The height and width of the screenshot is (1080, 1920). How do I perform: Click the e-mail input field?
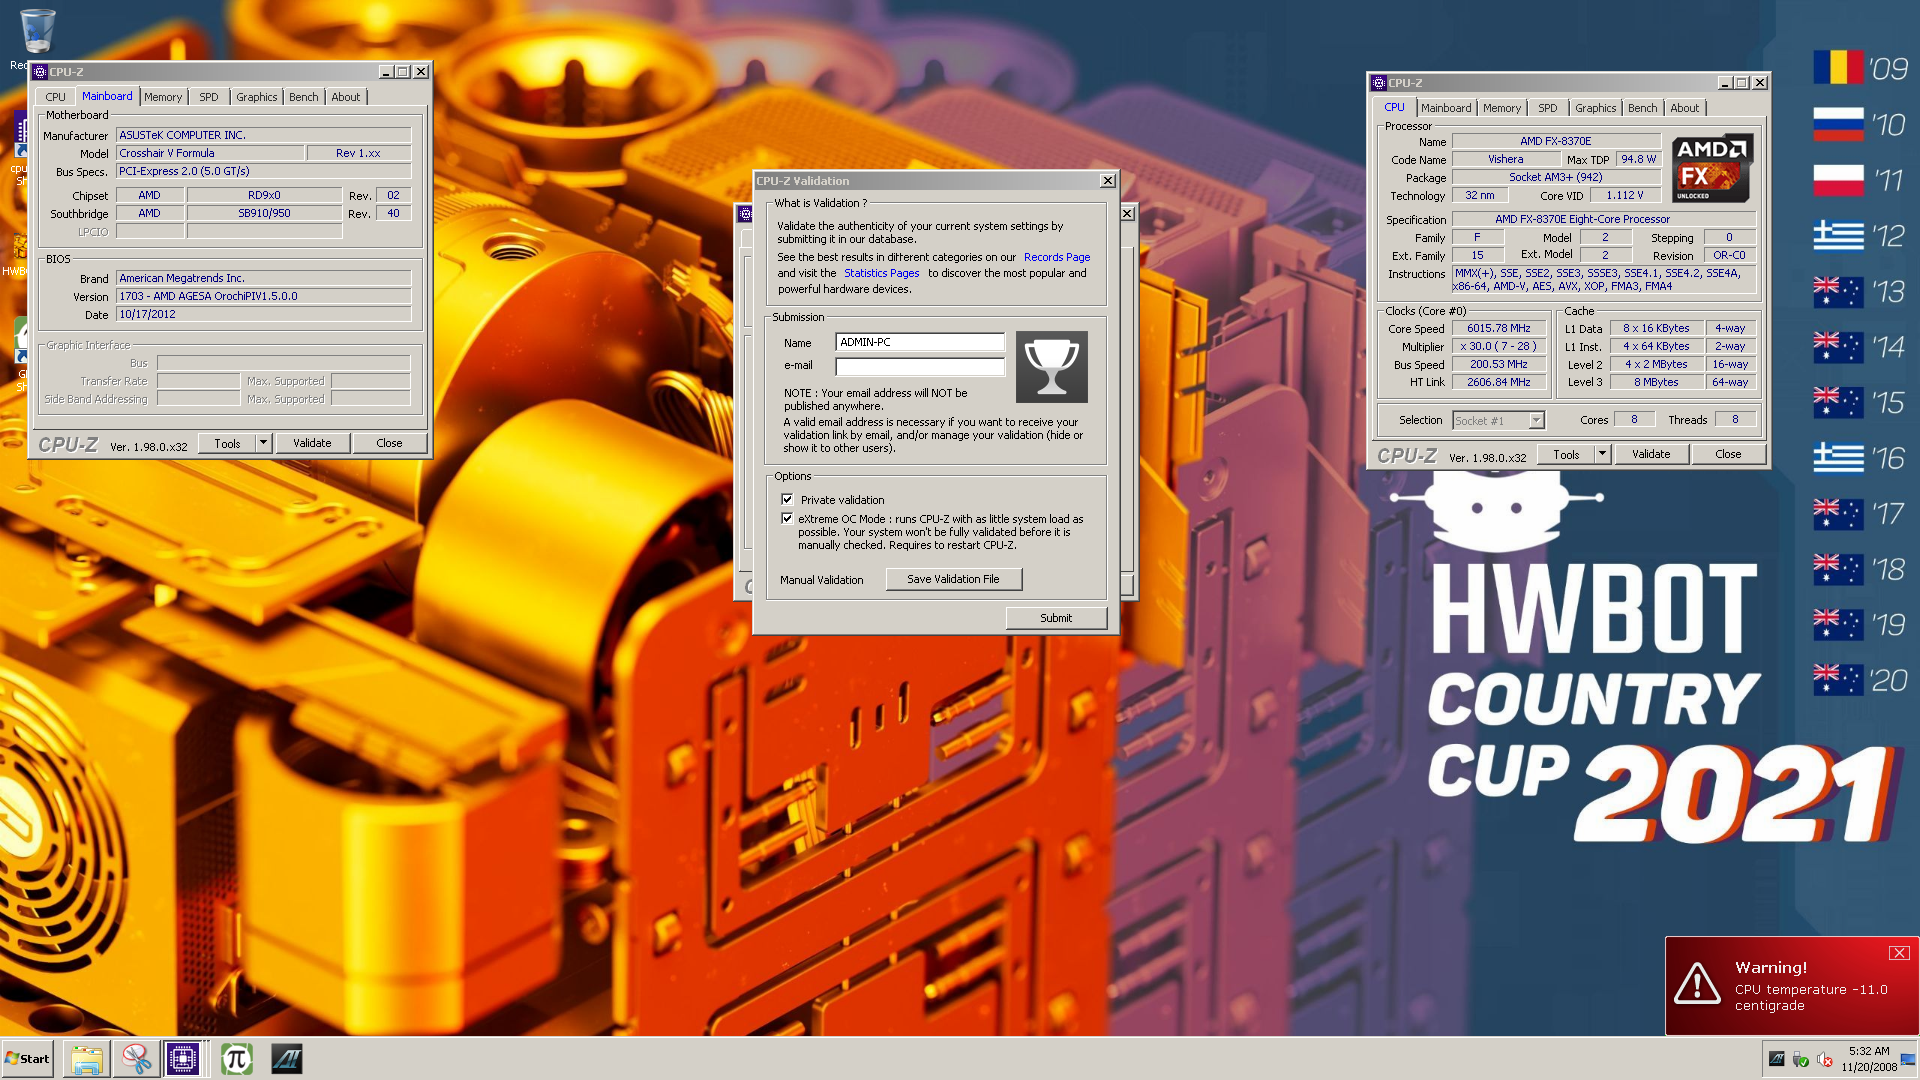(920, 366)
